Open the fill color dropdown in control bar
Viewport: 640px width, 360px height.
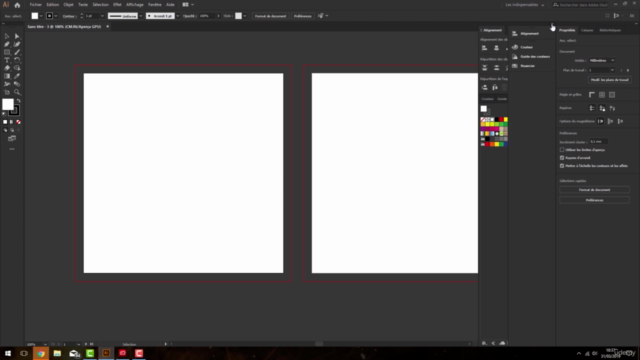(41, 16)
